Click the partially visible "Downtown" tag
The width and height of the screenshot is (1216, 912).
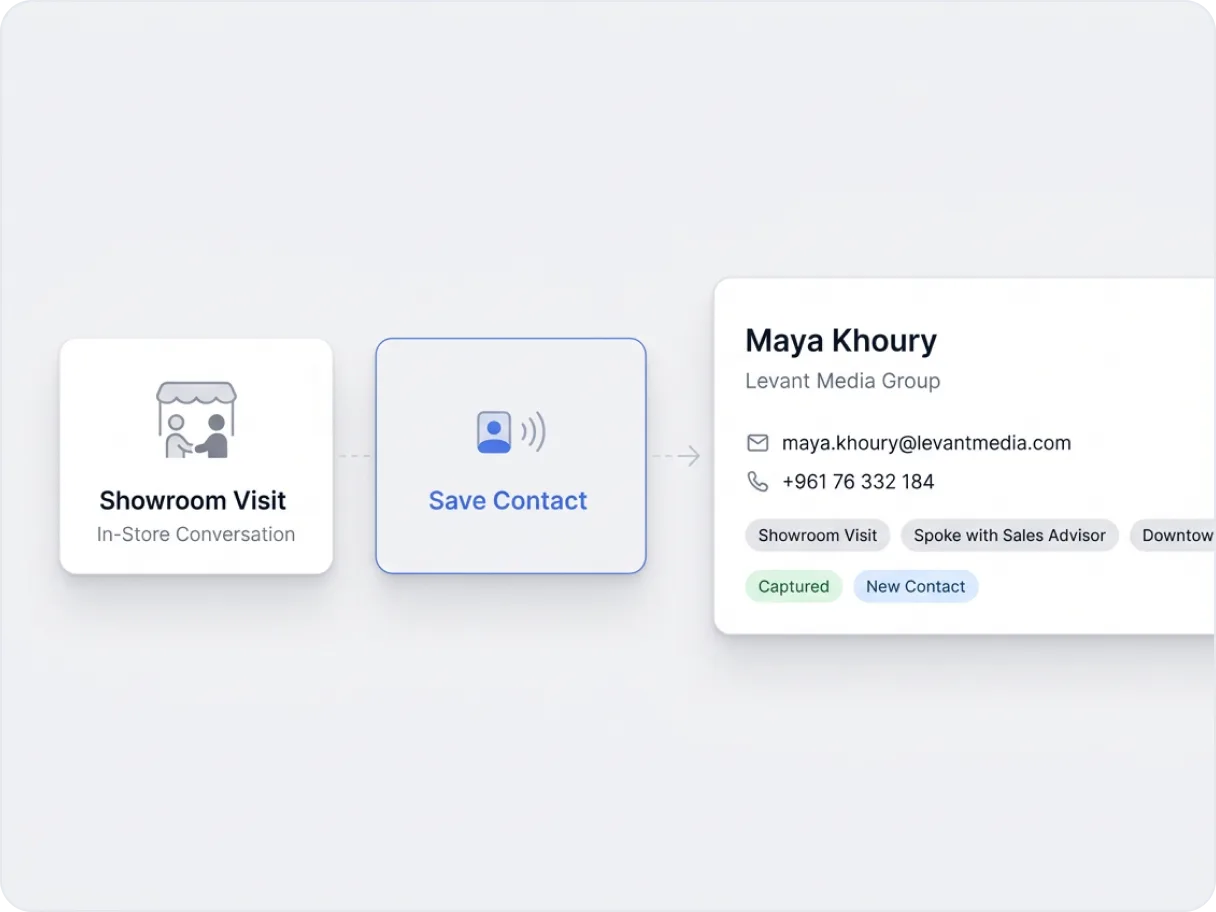(1175, 535)
